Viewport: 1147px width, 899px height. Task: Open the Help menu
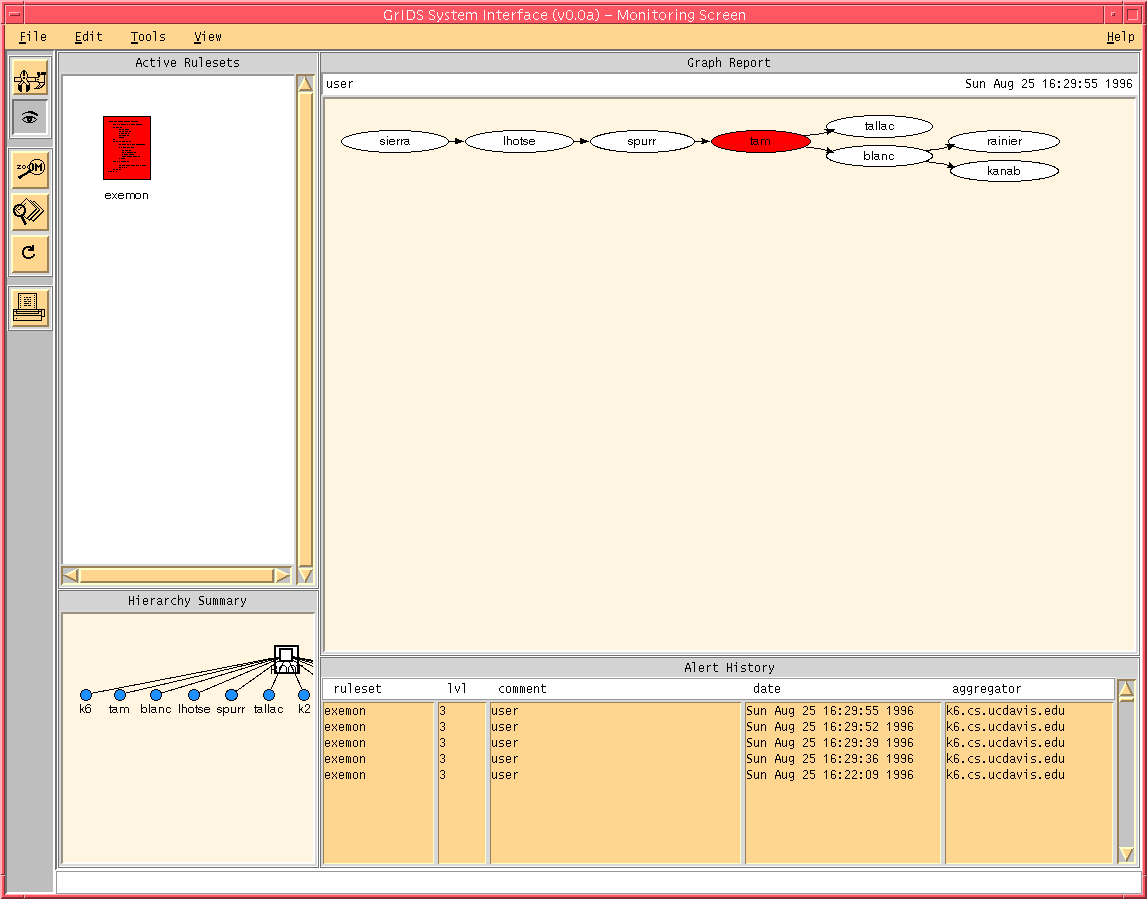point(1120,37)
